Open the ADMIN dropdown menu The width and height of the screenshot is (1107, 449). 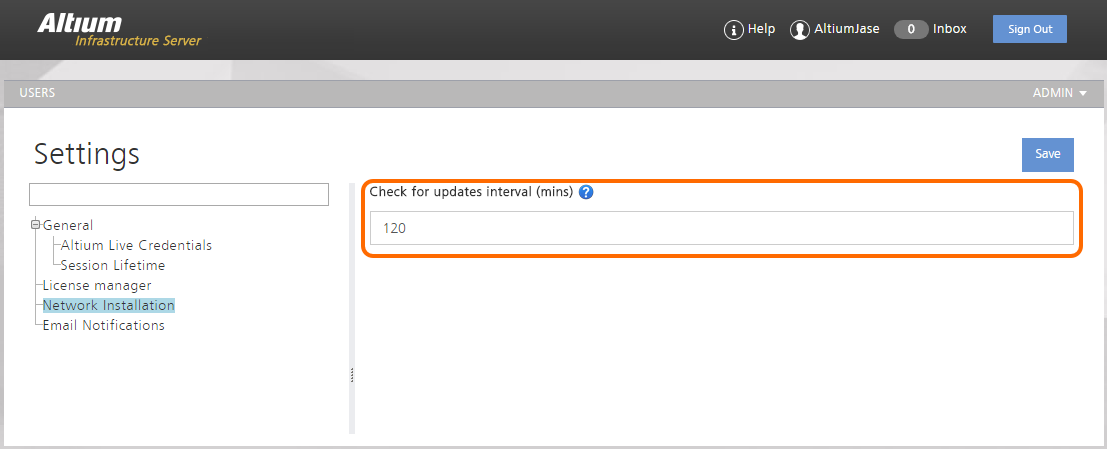coord(1060,93)
